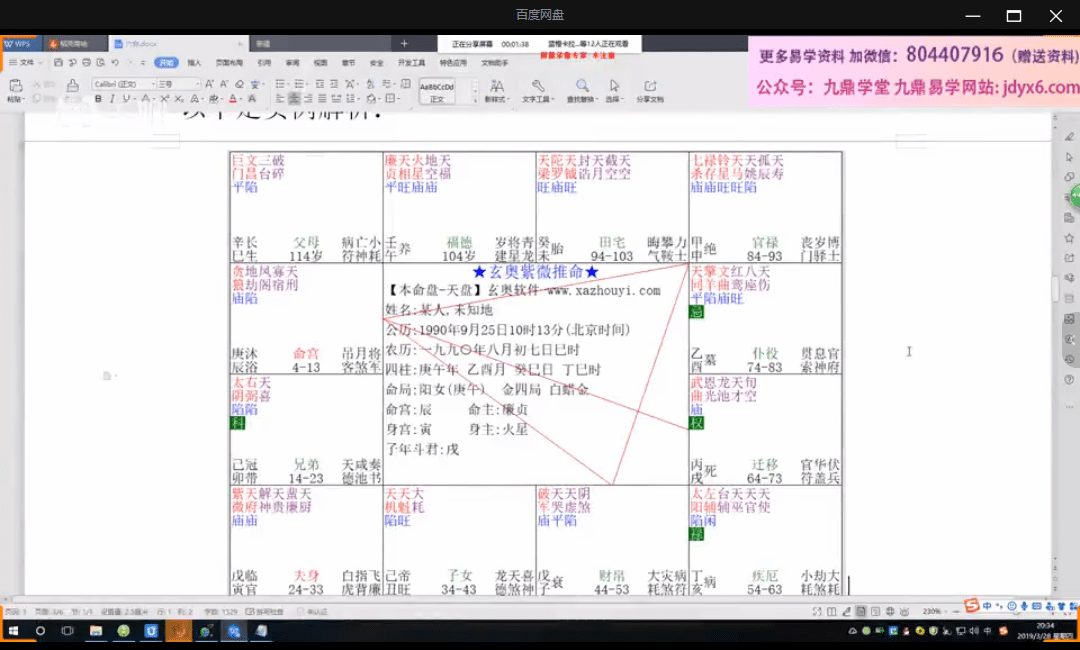Click the new tab plus button

point(404,44)
